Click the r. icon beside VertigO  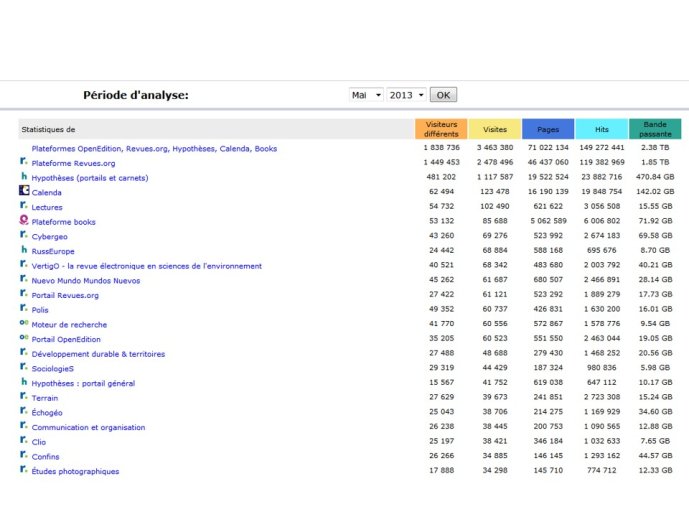[x=24, y=264]
